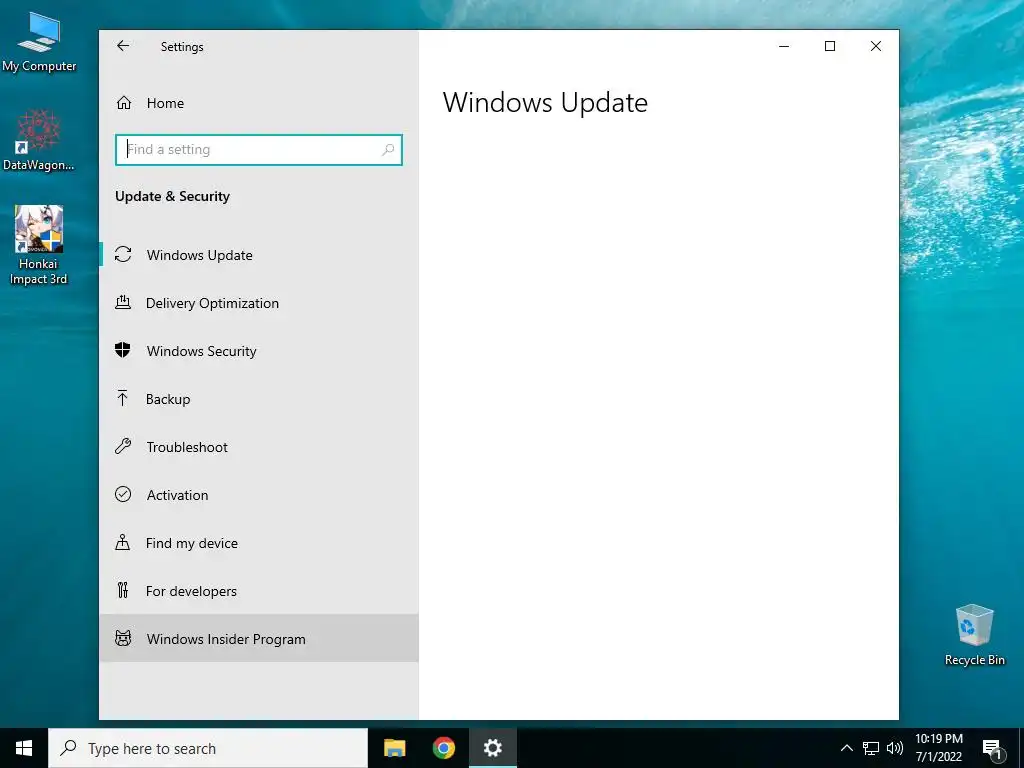Viewport: 1024px width, 768px height.
Task: Click the Find a setting search box
Action: [x=259, y=150]
